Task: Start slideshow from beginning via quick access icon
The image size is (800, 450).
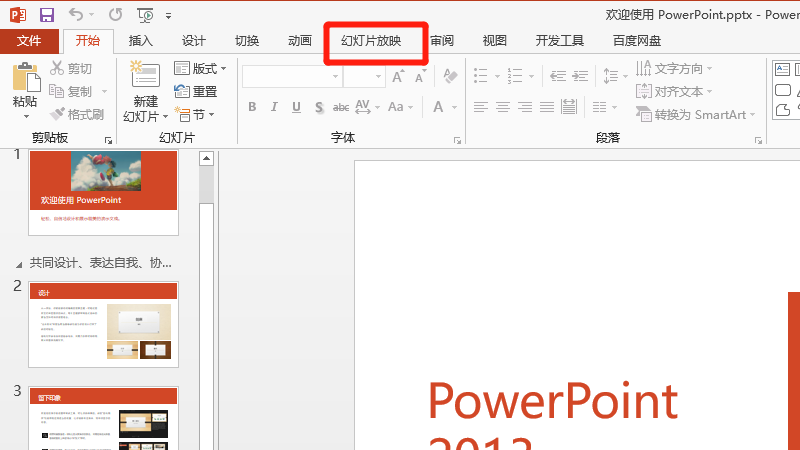Action: coord(145,15)
